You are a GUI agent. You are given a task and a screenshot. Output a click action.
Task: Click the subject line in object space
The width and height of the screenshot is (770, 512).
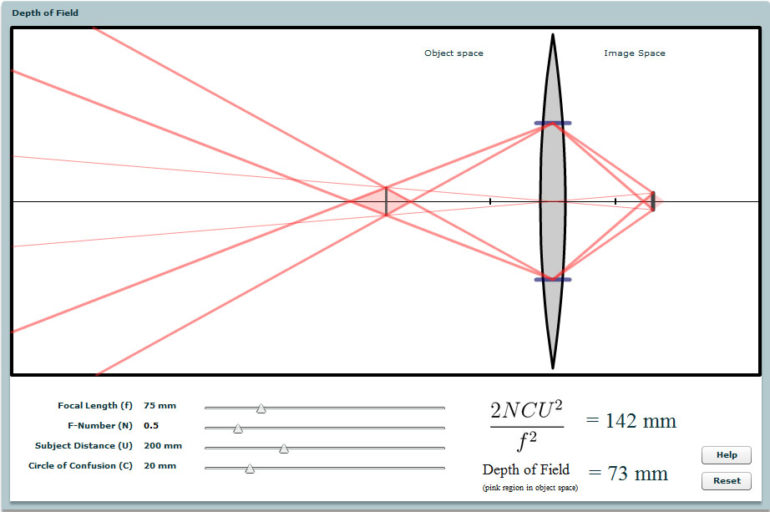pyautogui.click(x=386, y=201)
